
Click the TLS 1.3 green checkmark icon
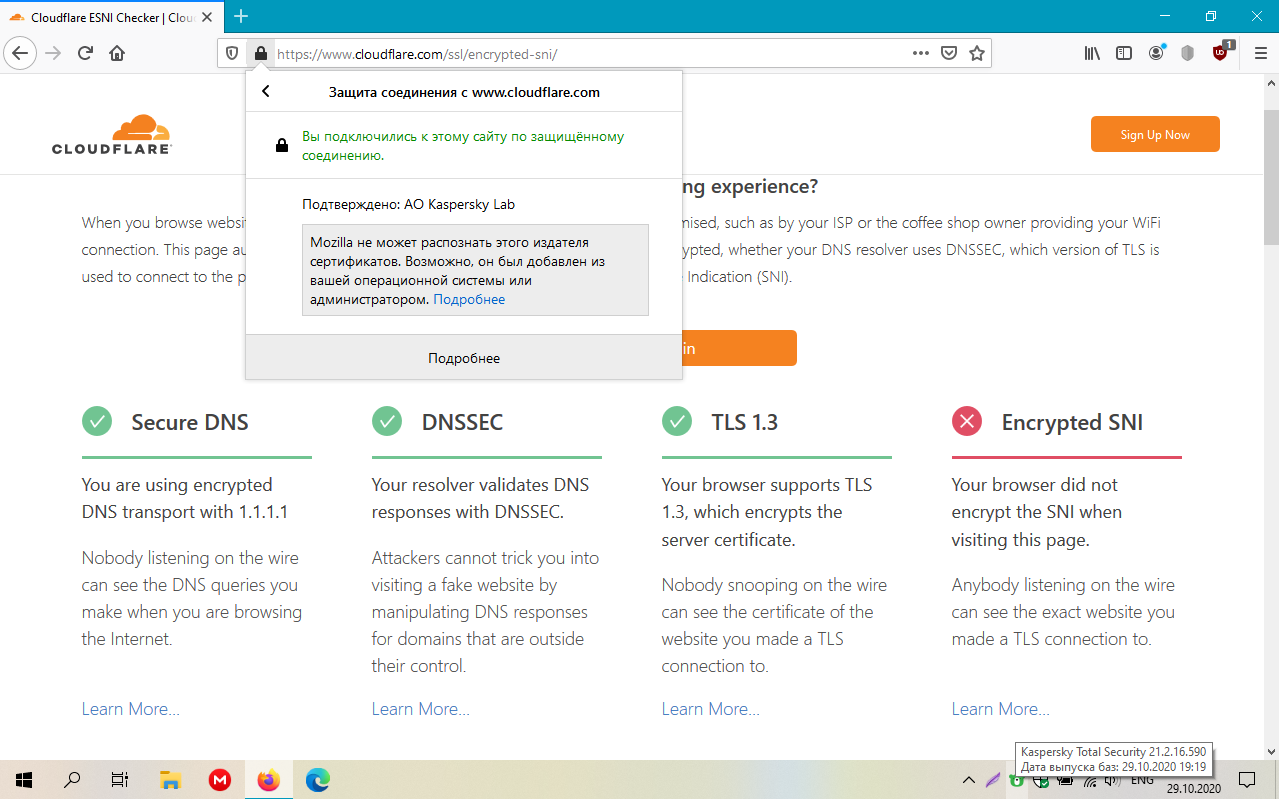tap(677, 421)
